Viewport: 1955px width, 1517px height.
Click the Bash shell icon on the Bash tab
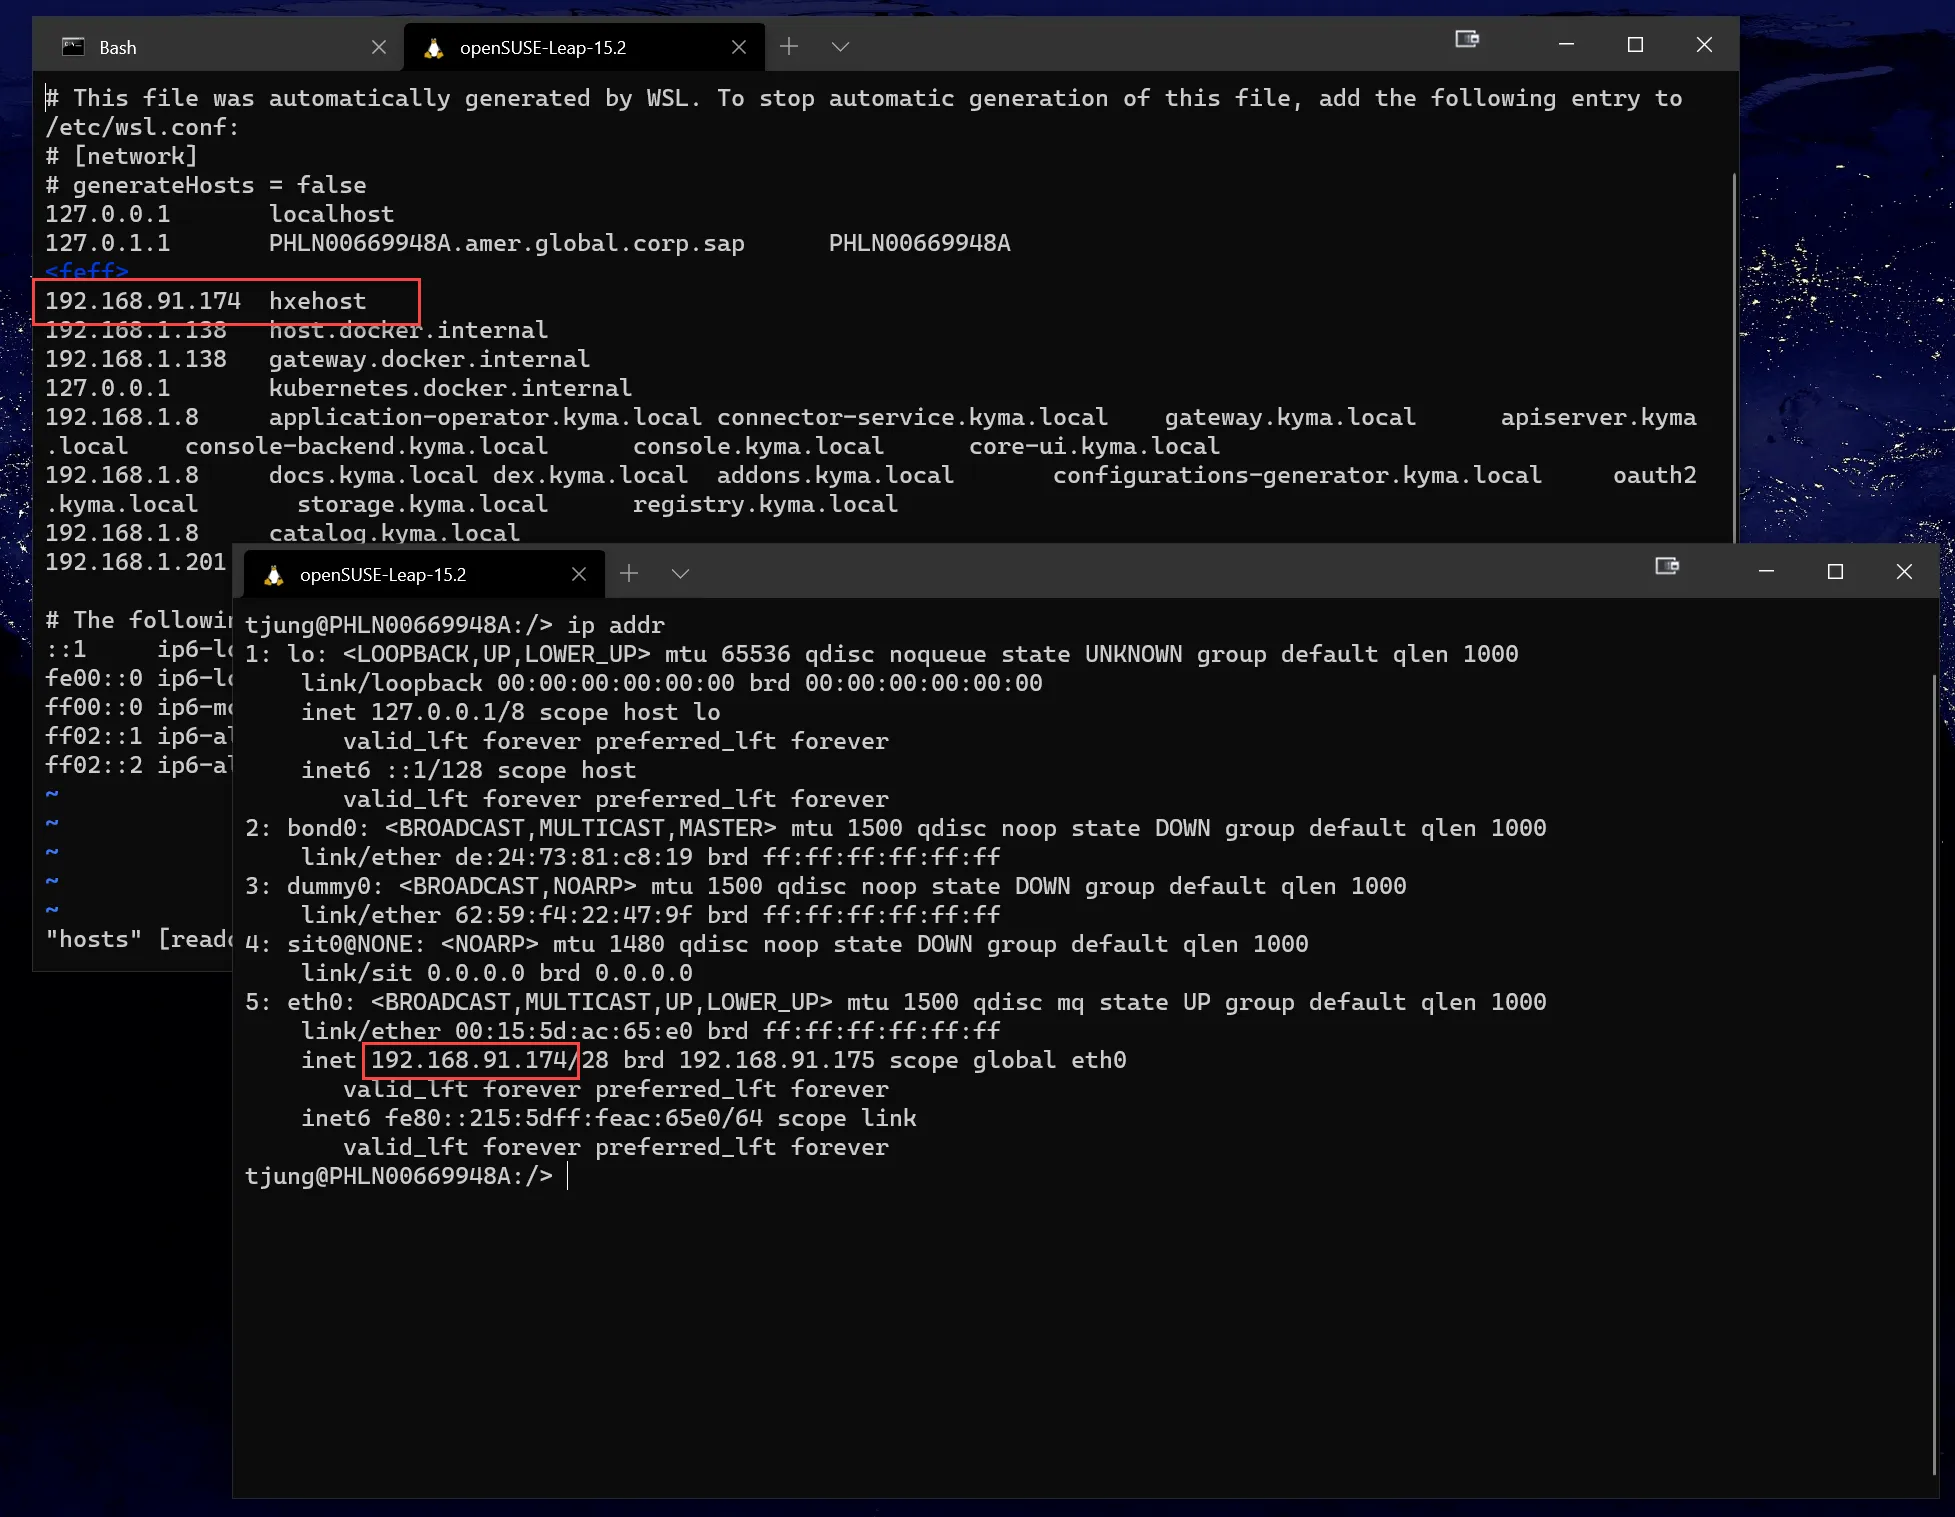(x=73, y=46)
